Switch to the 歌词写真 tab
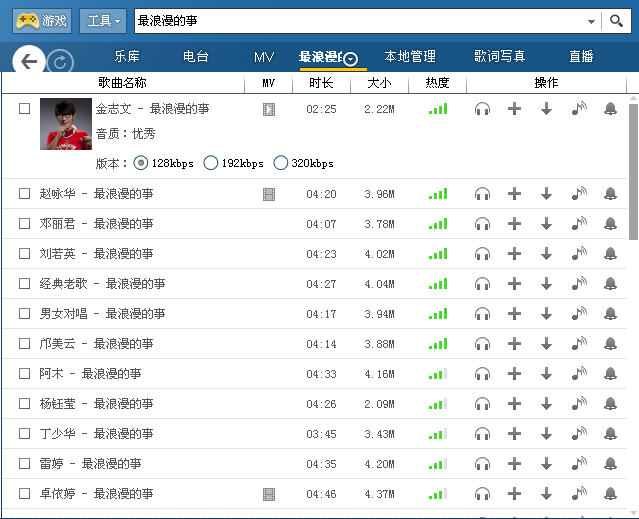The image size is (639, 519). 499,57
